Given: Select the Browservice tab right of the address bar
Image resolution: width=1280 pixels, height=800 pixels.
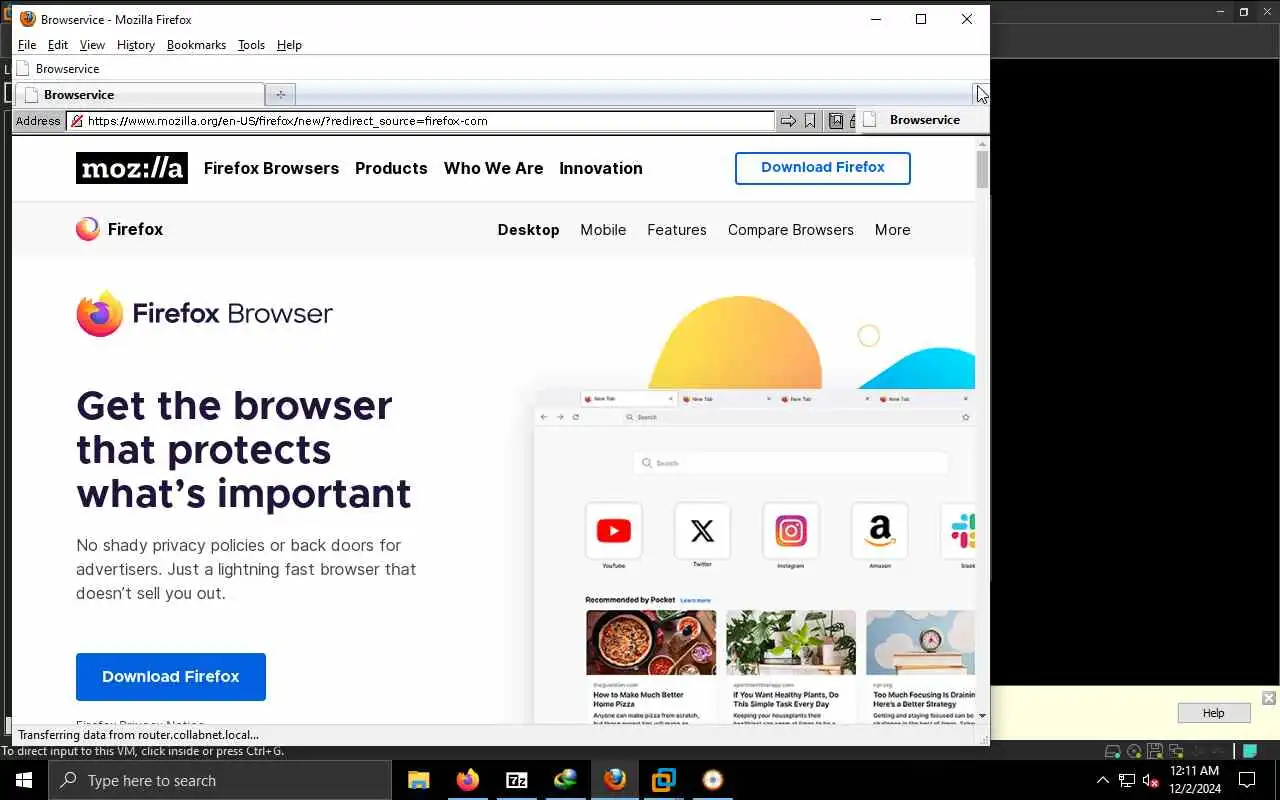Looking at the screenshot, I should [x=922, y=120].
